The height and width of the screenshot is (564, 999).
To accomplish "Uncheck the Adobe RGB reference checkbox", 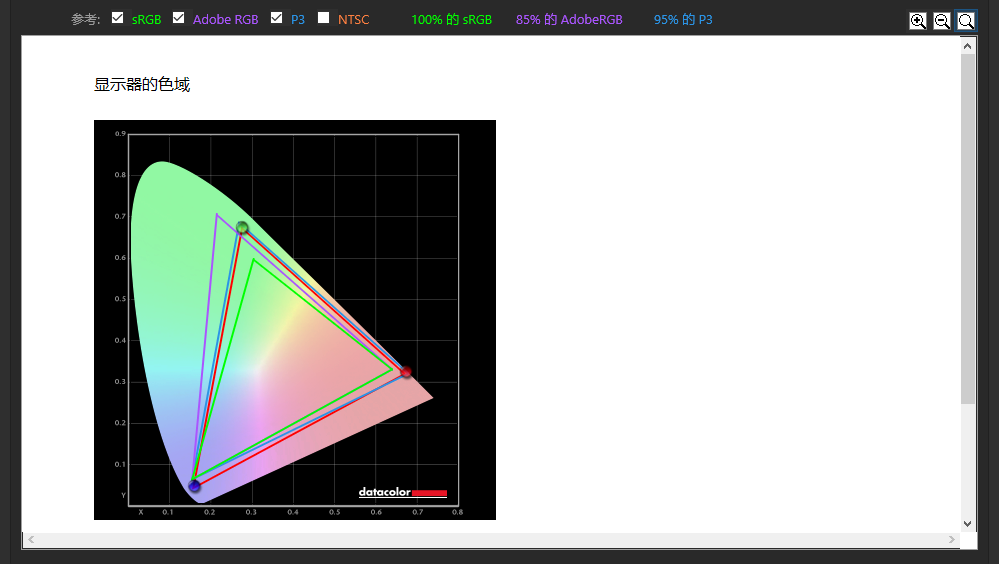I will (x=178, y=18).
